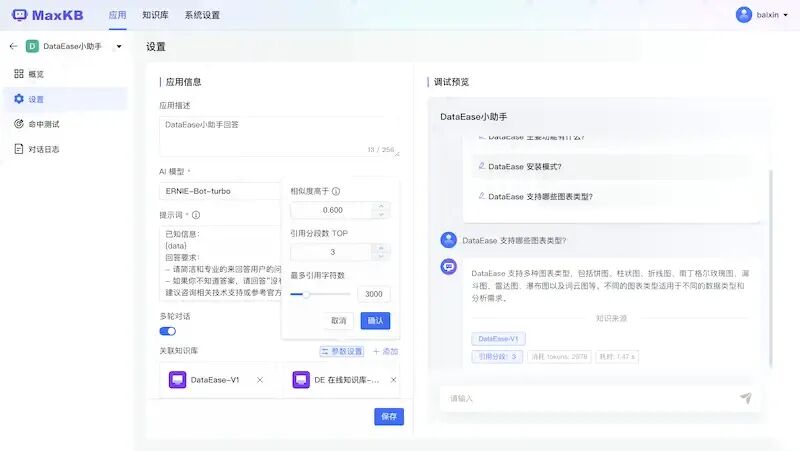Click the MaxKB logo
800x451 pixels.
47,15
